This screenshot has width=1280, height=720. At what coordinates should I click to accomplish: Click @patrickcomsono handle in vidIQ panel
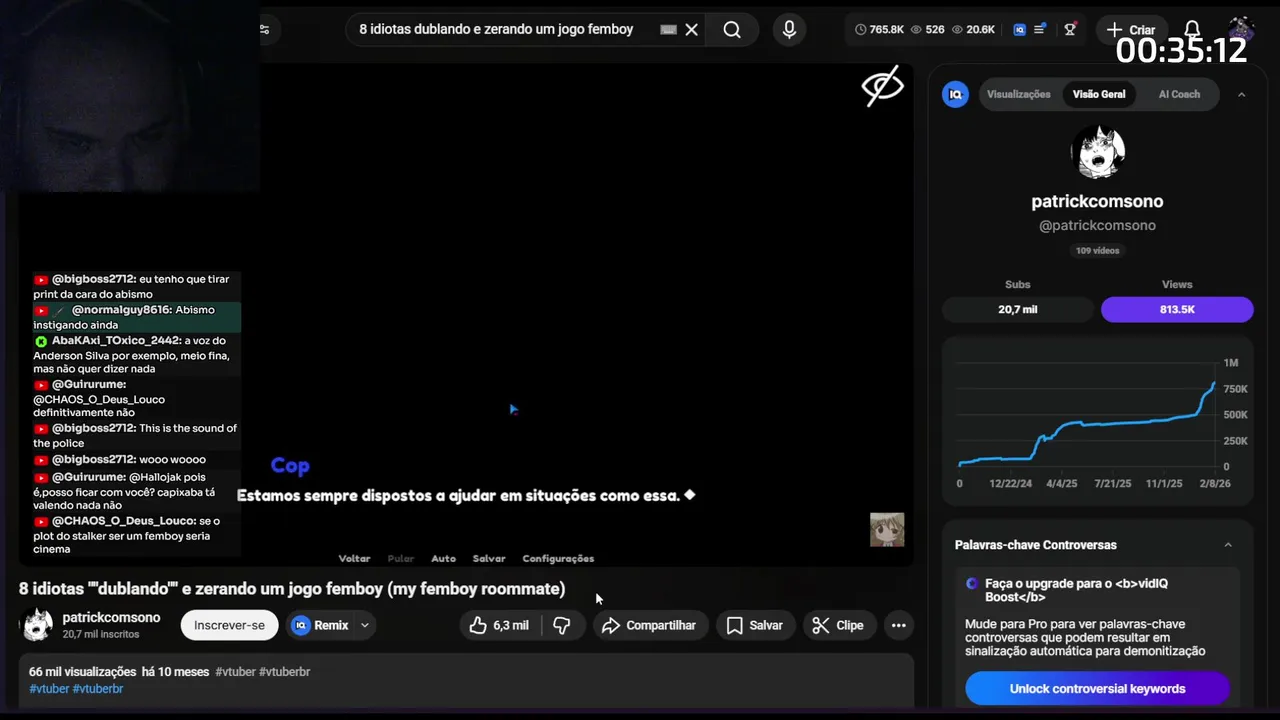[x=1097, y=226]
